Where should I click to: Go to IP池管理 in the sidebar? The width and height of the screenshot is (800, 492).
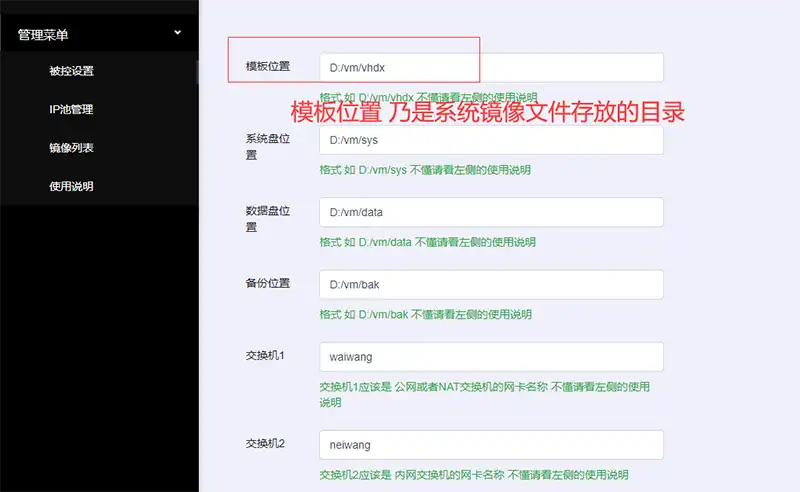[x=71, y=110]
